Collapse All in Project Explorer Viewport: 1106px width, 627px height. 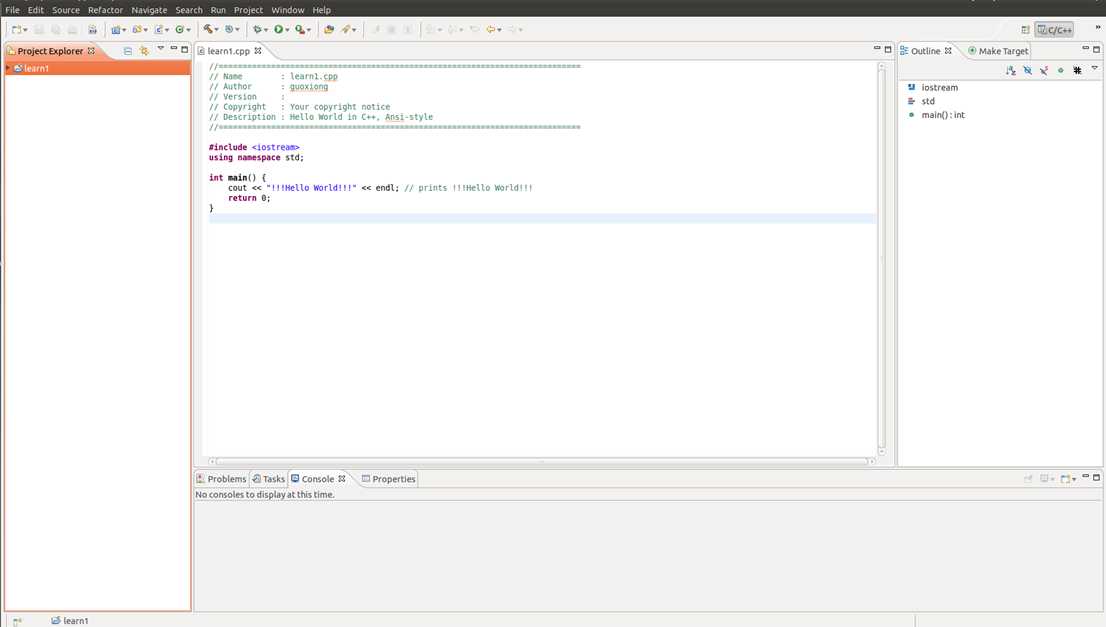[x=128, y=51]
